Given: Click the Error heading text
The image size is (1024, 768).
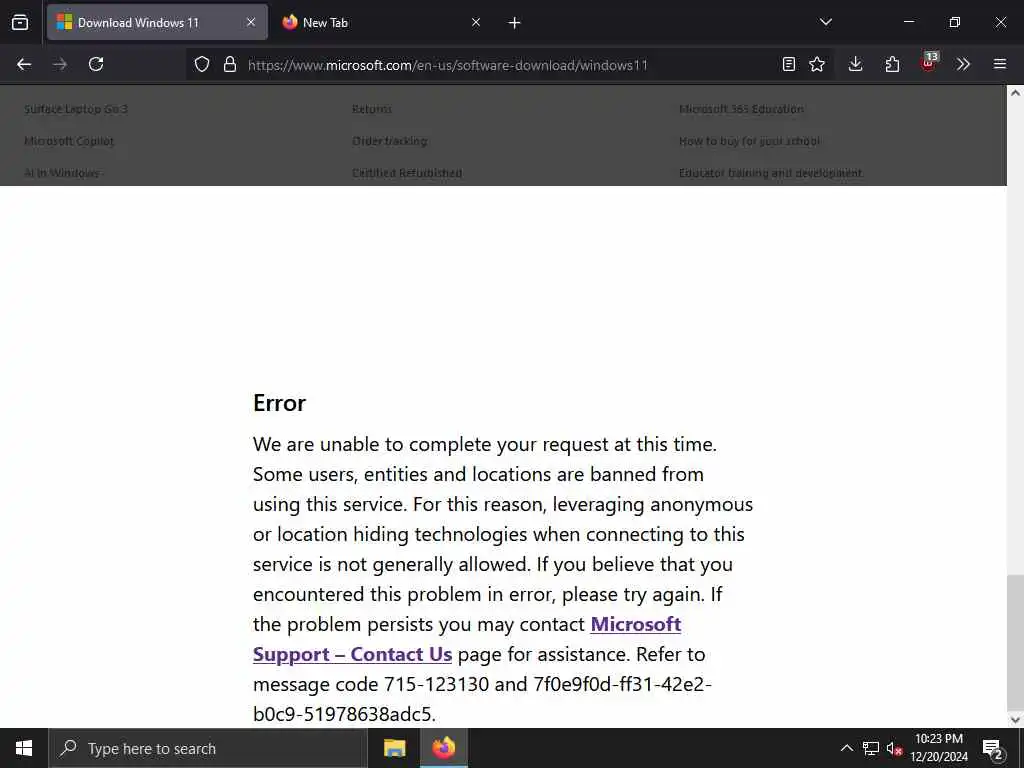Looking at the screenshot, I should click(279, 403).
